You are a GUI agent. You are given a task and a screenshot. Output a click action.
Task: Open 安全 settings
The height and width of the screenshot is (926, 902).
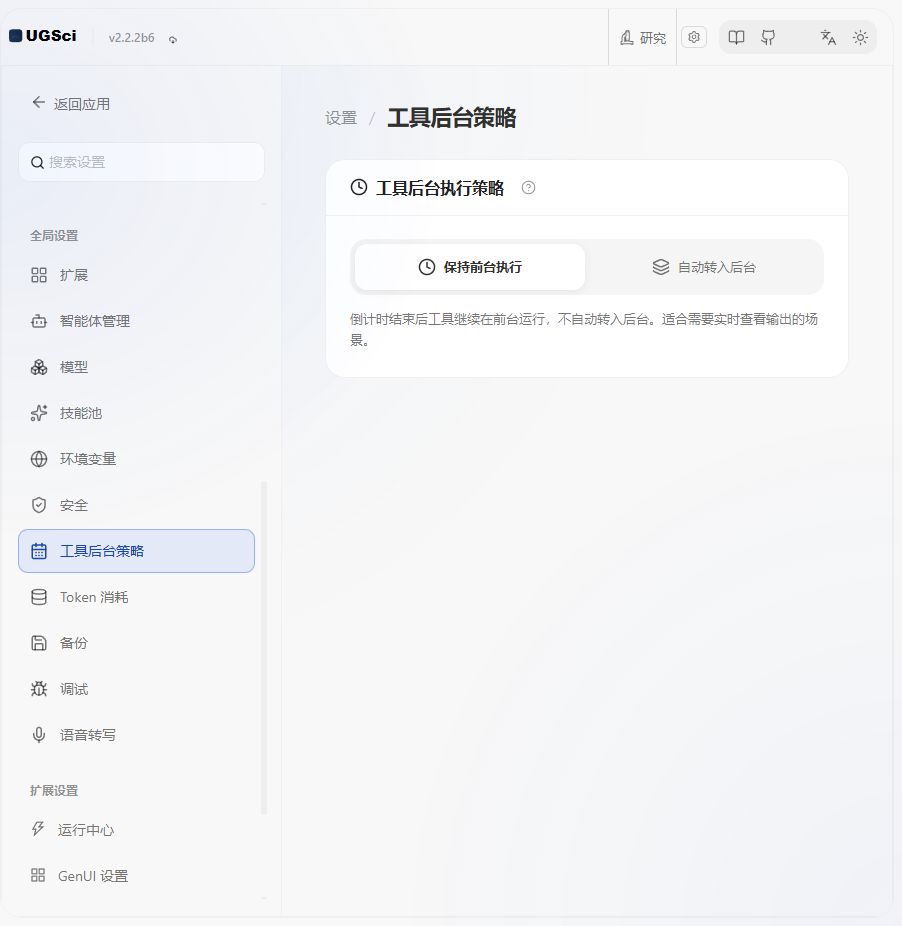tap(136, 505)
